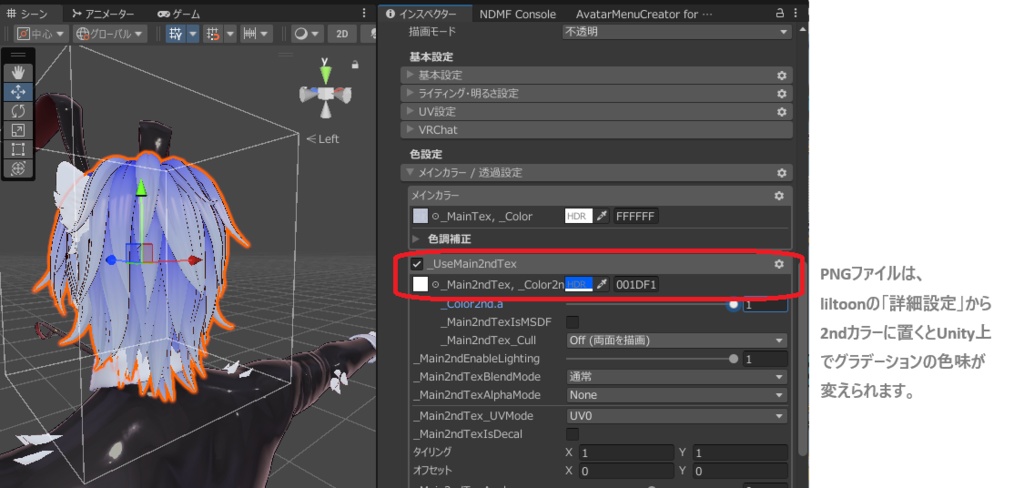
Task: Enable the _Main2ndTexIsDecal checkbox
Action: coord(572,434)
